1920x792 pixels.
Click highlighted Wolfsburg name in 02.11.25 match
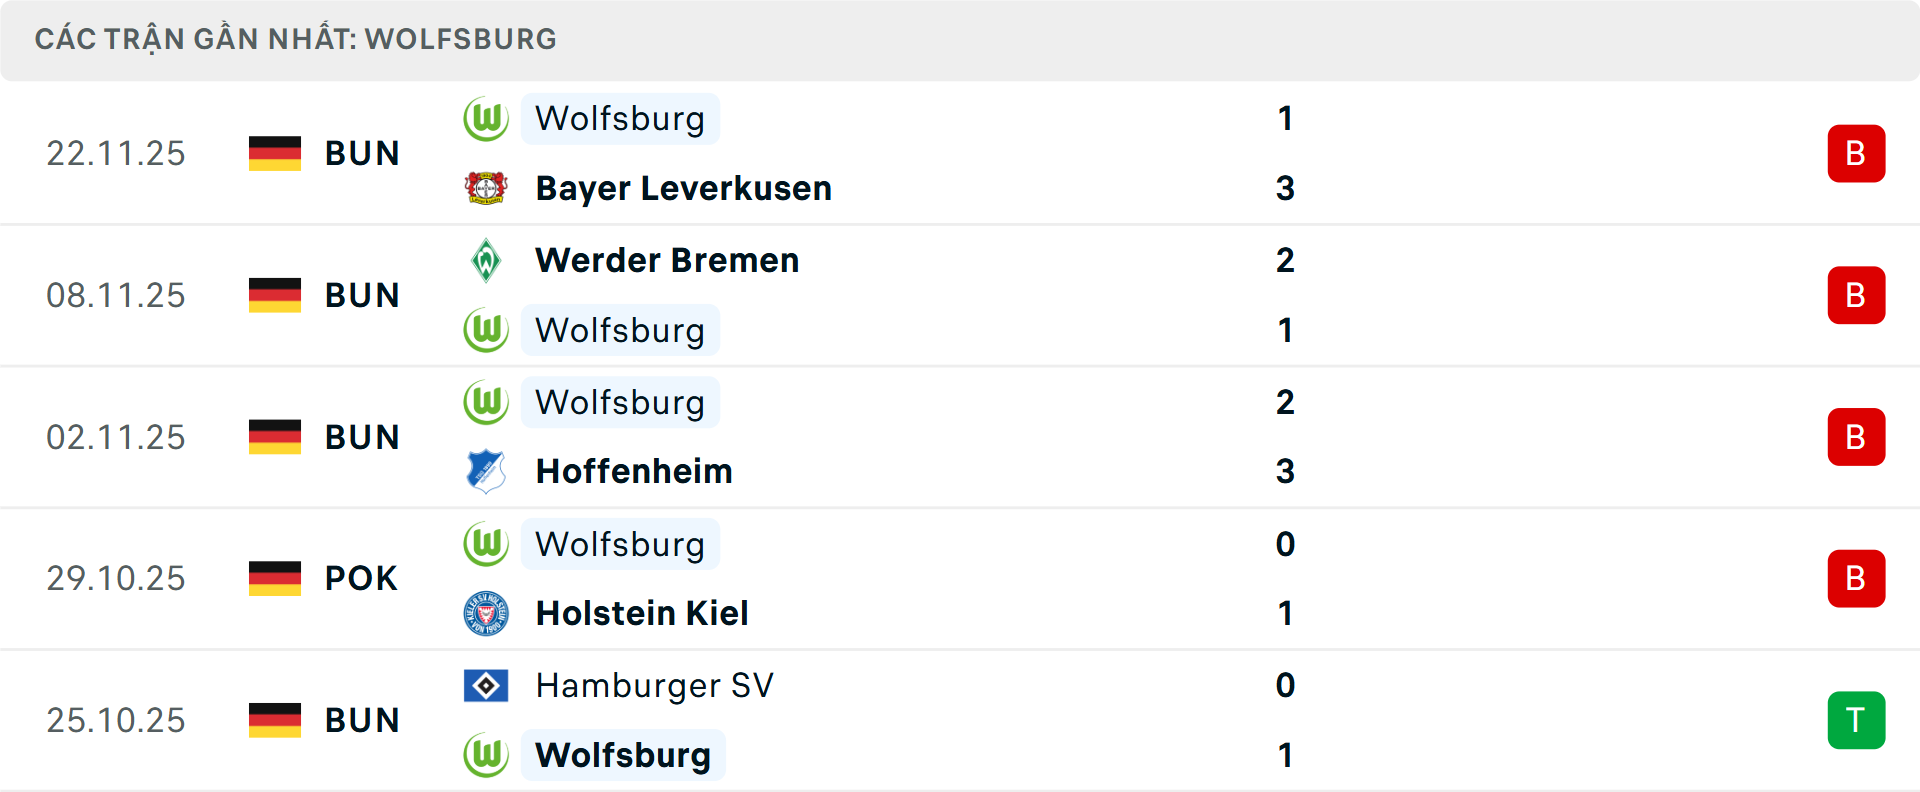coord(620,402)
